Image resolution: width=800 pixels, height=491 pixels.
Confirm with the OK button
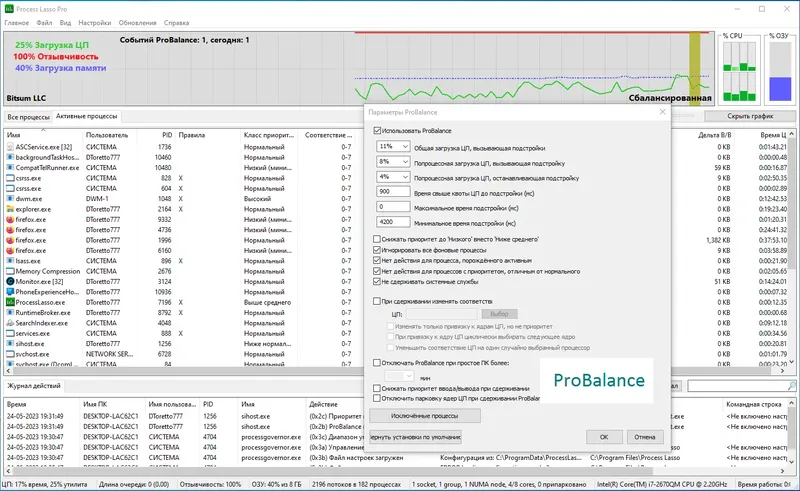click(604, 437)
